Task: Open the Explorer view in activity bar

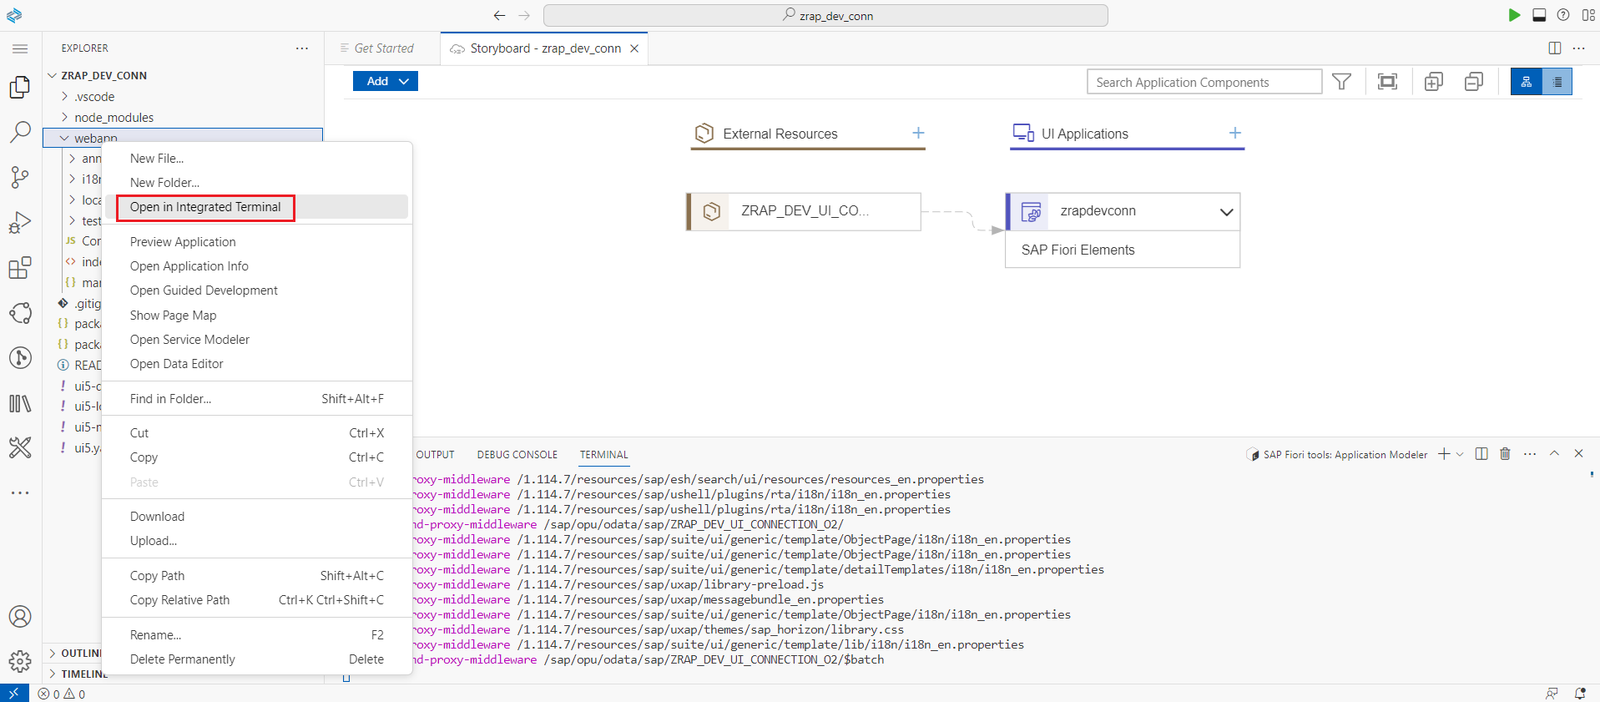Action: click(20, 87)
